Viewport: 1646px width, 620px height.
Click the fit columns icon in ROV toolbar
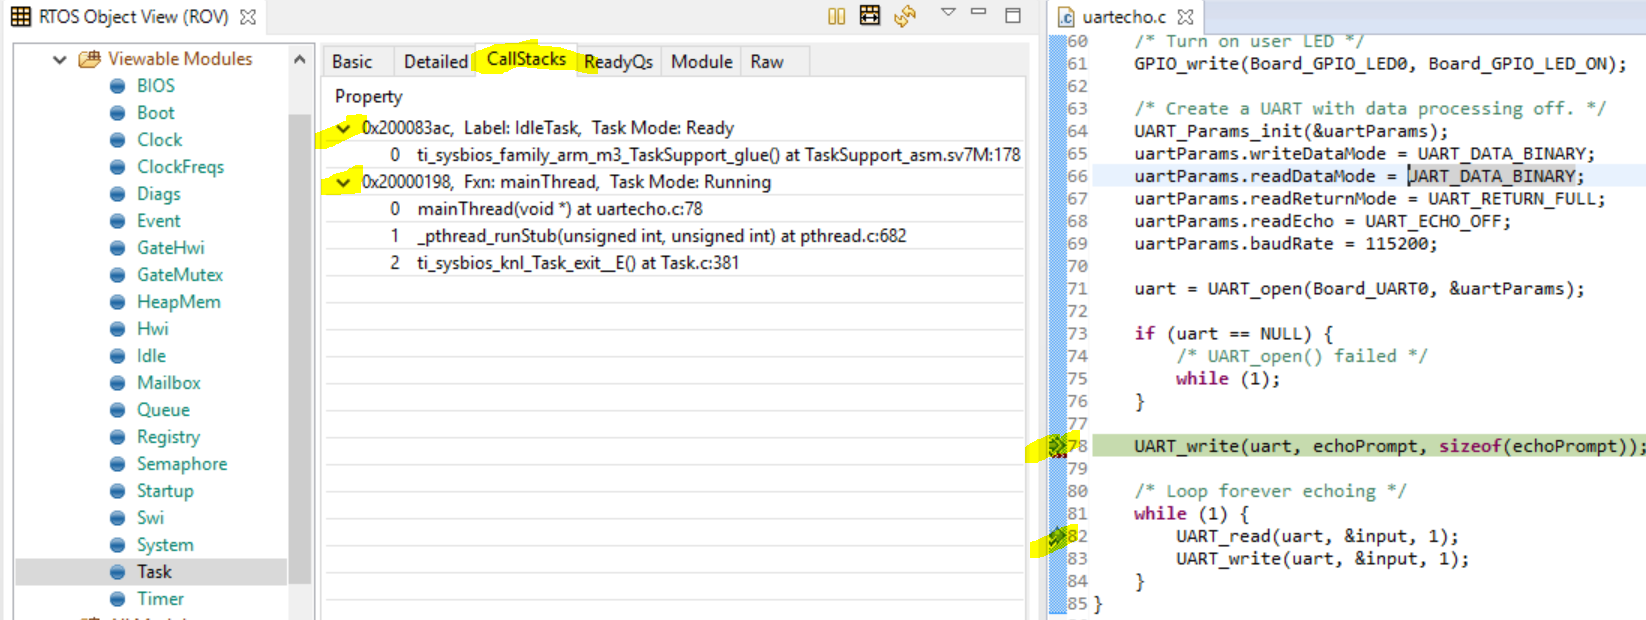point(870,15)
